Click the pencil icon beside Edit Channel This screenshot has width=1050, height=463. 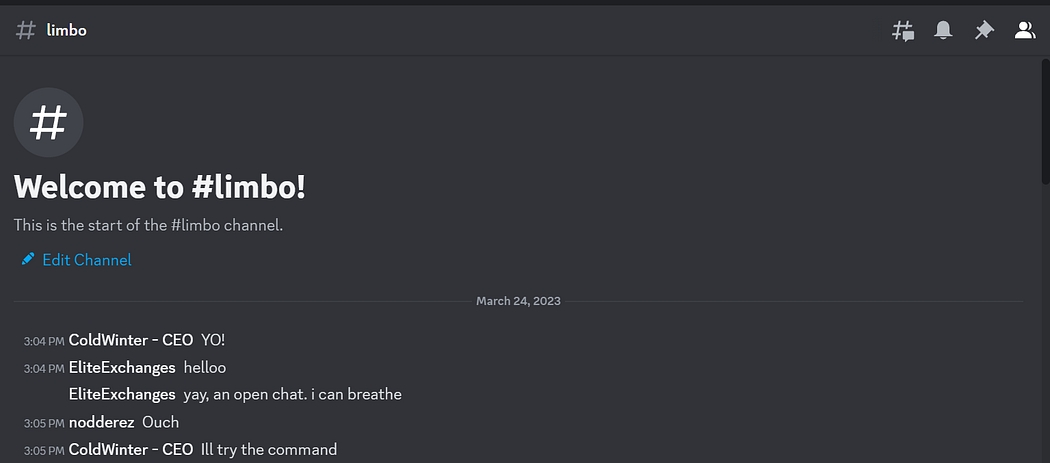[28, 260]
